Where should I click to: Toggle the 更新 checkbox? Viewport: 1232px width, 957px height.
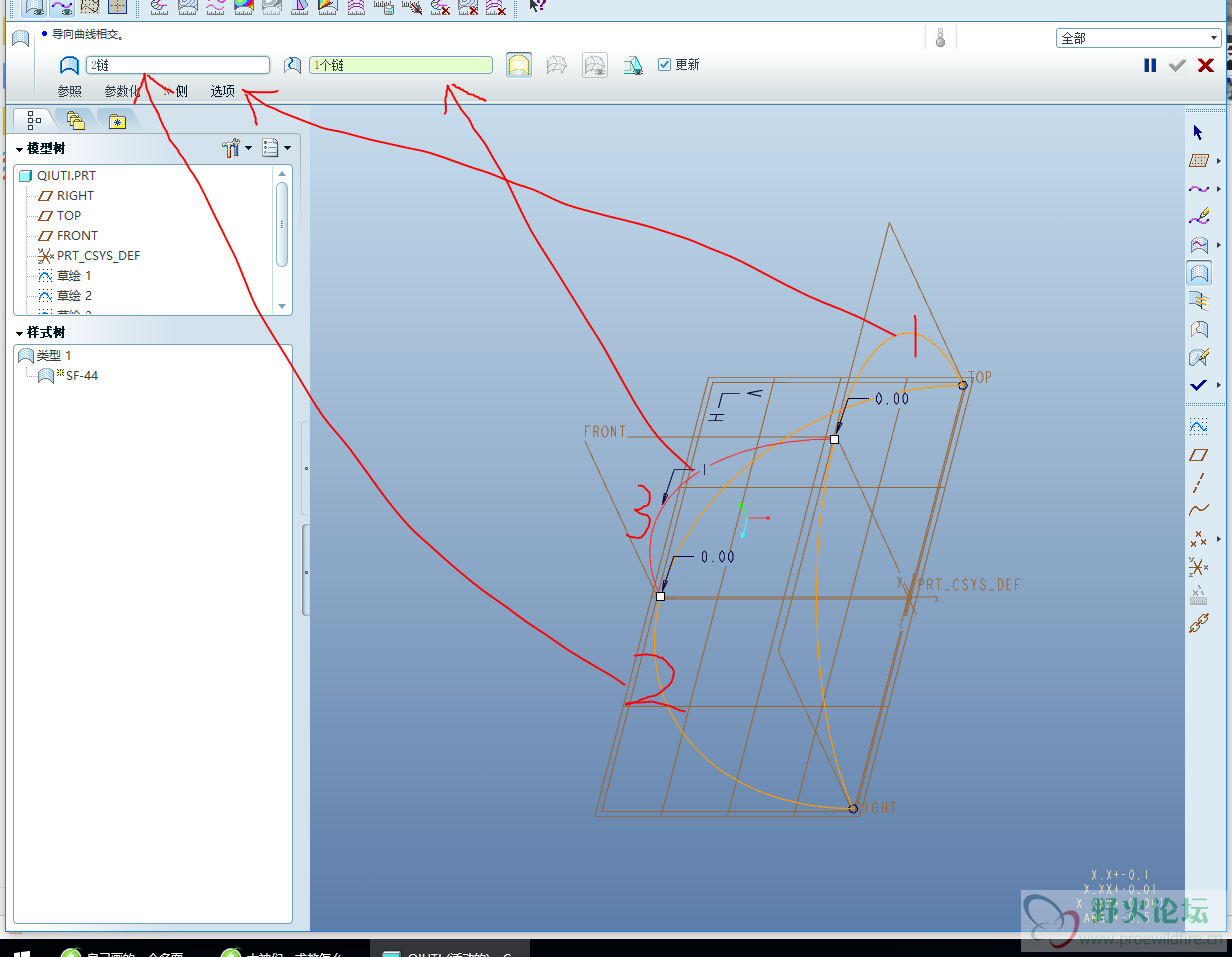(665, 65)
